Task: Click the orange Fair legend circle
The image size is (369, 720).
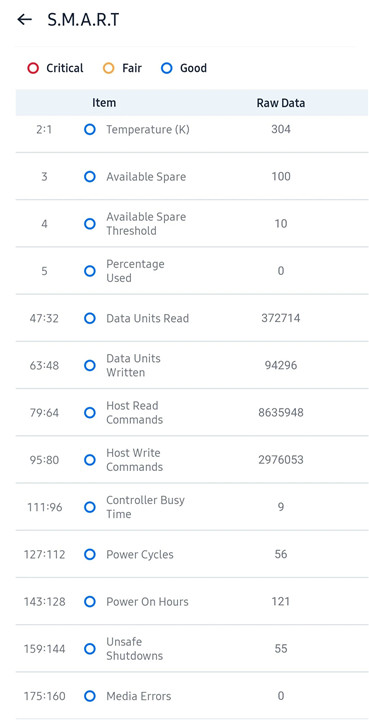Action: pyautogui.click(x=108, y=68)
